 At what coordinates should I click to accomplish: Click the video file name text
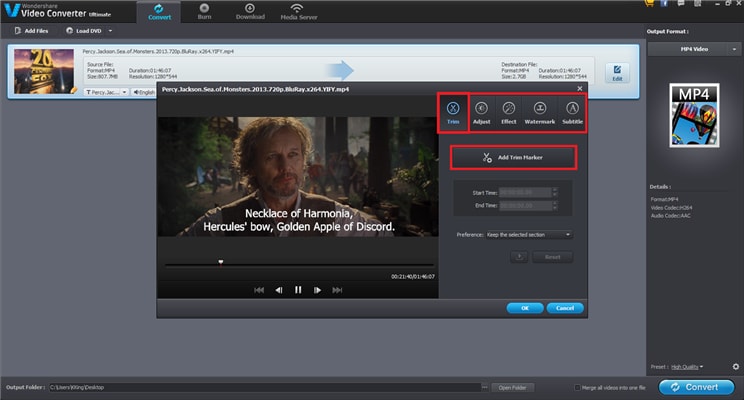(x=158, y=51)
